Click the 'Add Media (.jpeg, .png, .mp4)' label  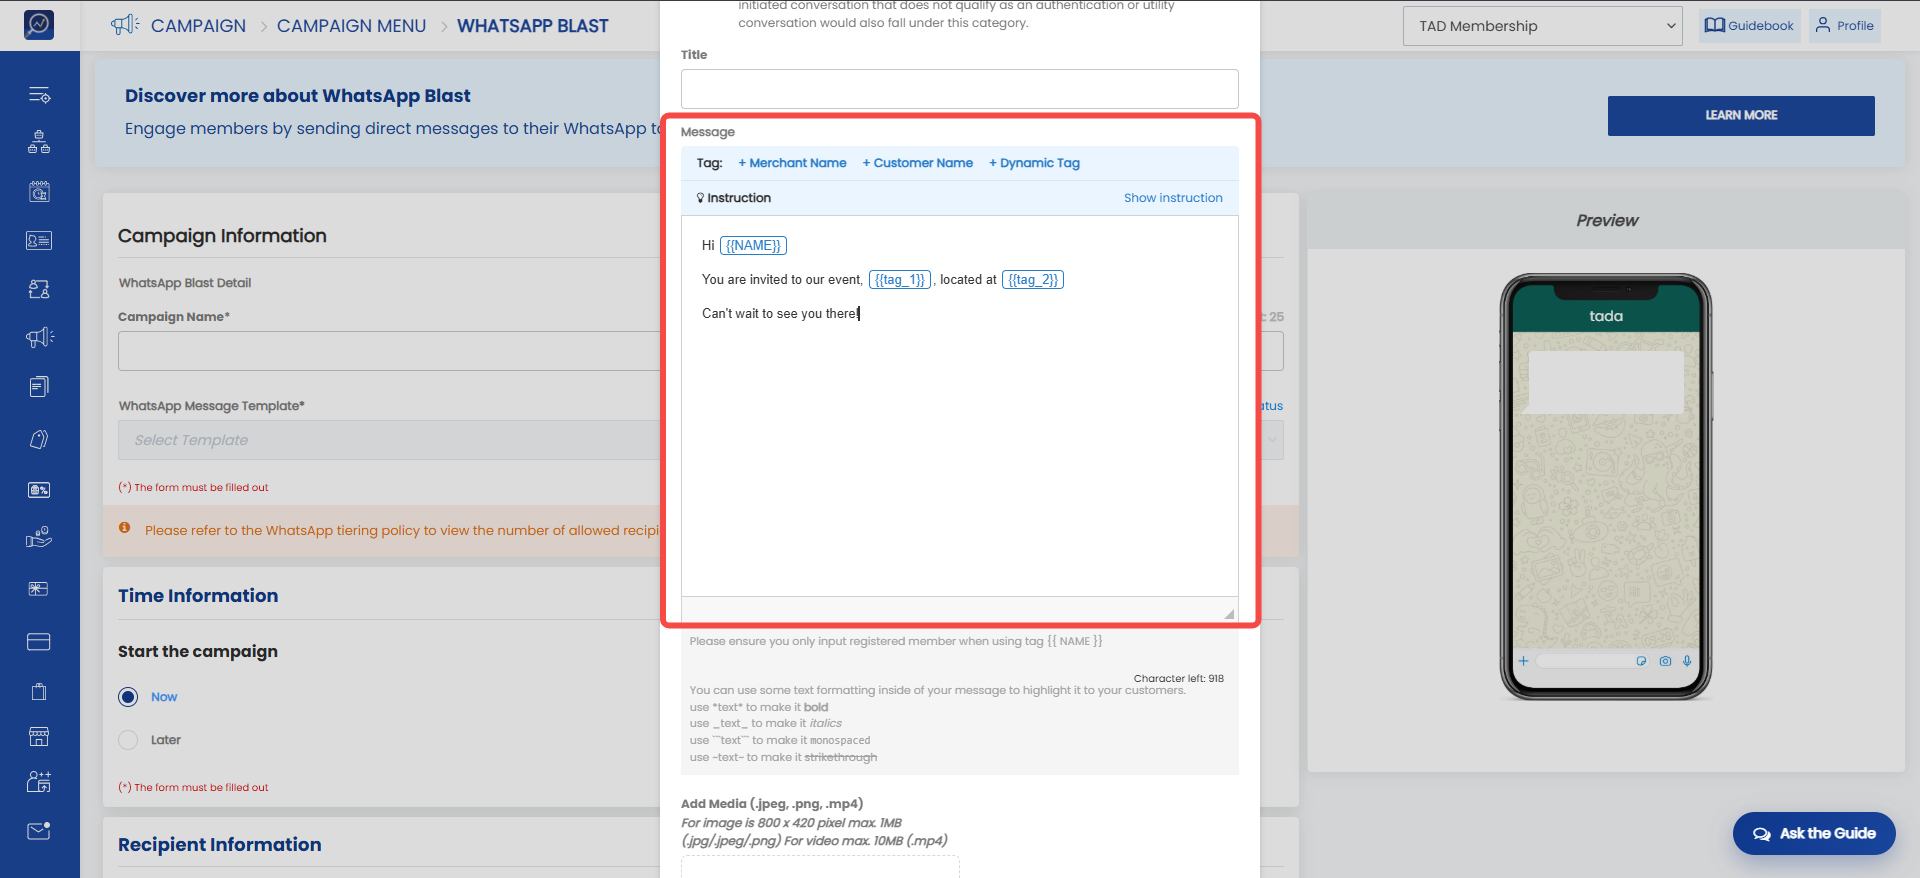coord(772,803)
